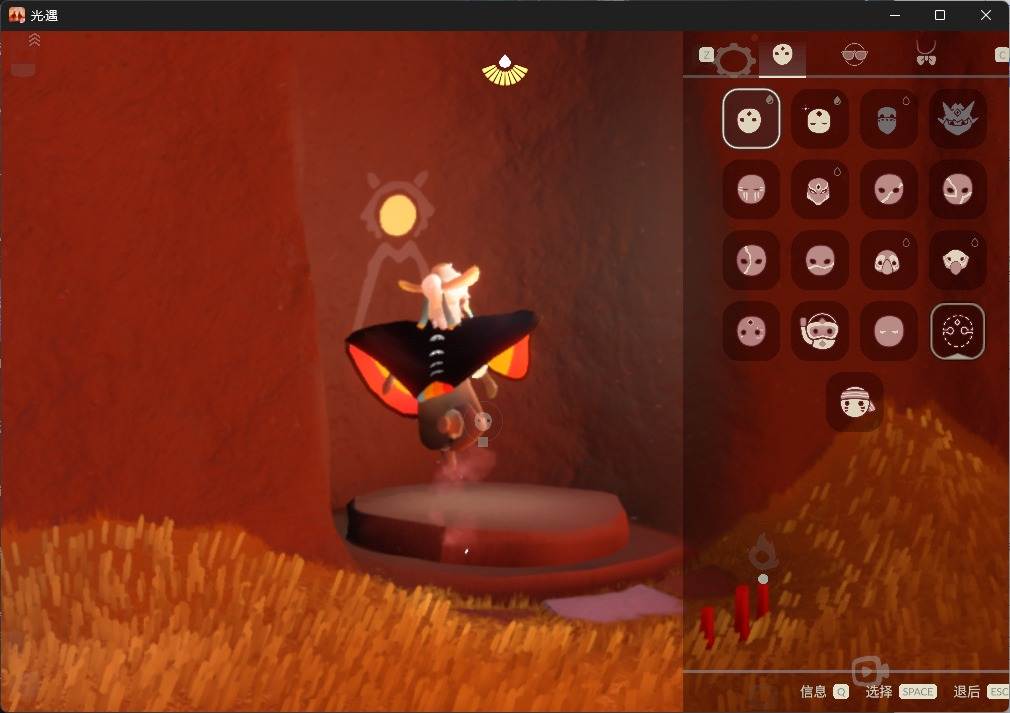Choose the closed-eyes mask with sparkle
1010x713 pixels.
click(819, 119)
